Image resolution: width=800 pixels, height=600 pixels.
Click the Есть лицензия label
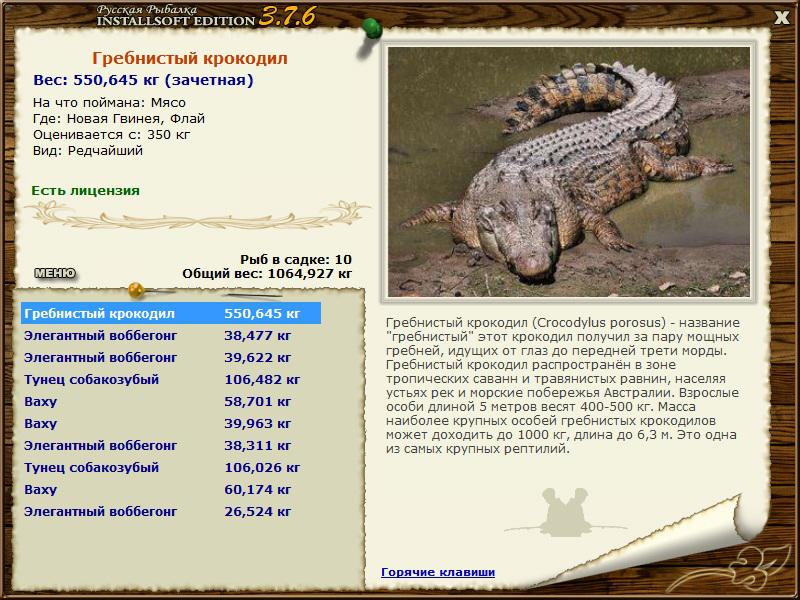[x=85, y=191]
